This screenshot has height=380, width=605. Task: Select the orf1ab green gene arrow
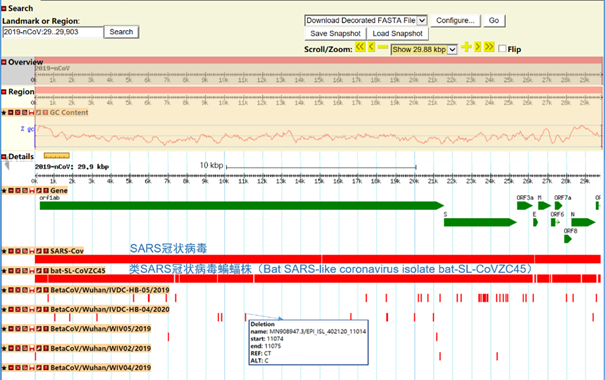[242, 206]
